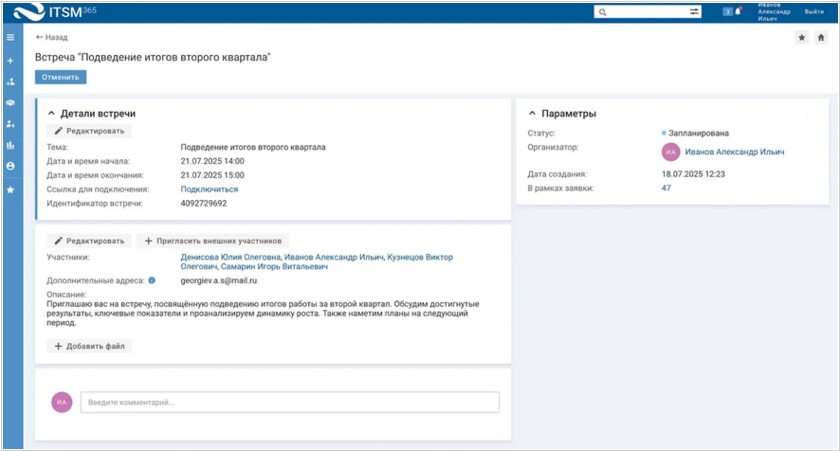Open the notifications bell icon
The image size is (840, 451).
tap(738, 12)
